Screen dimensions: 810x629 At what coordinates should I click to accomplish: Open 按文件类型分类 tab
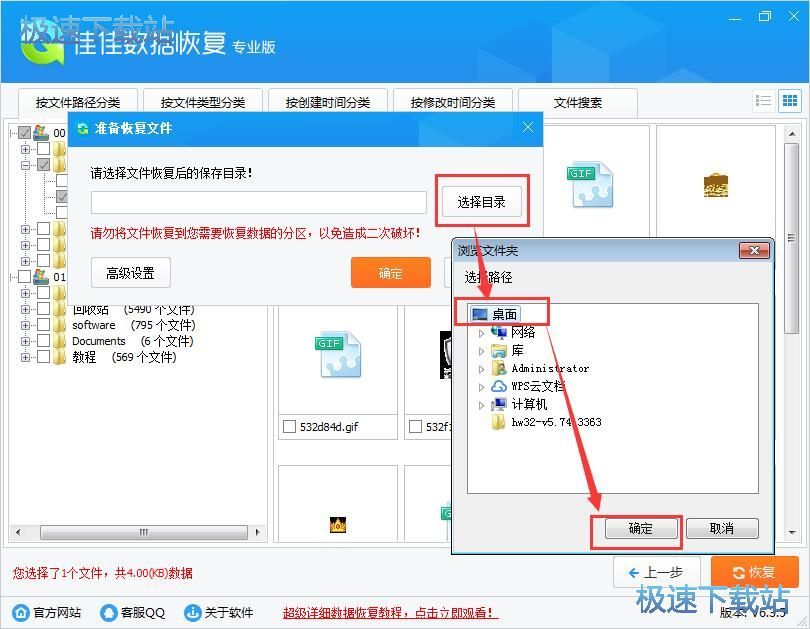pos(203,102)
